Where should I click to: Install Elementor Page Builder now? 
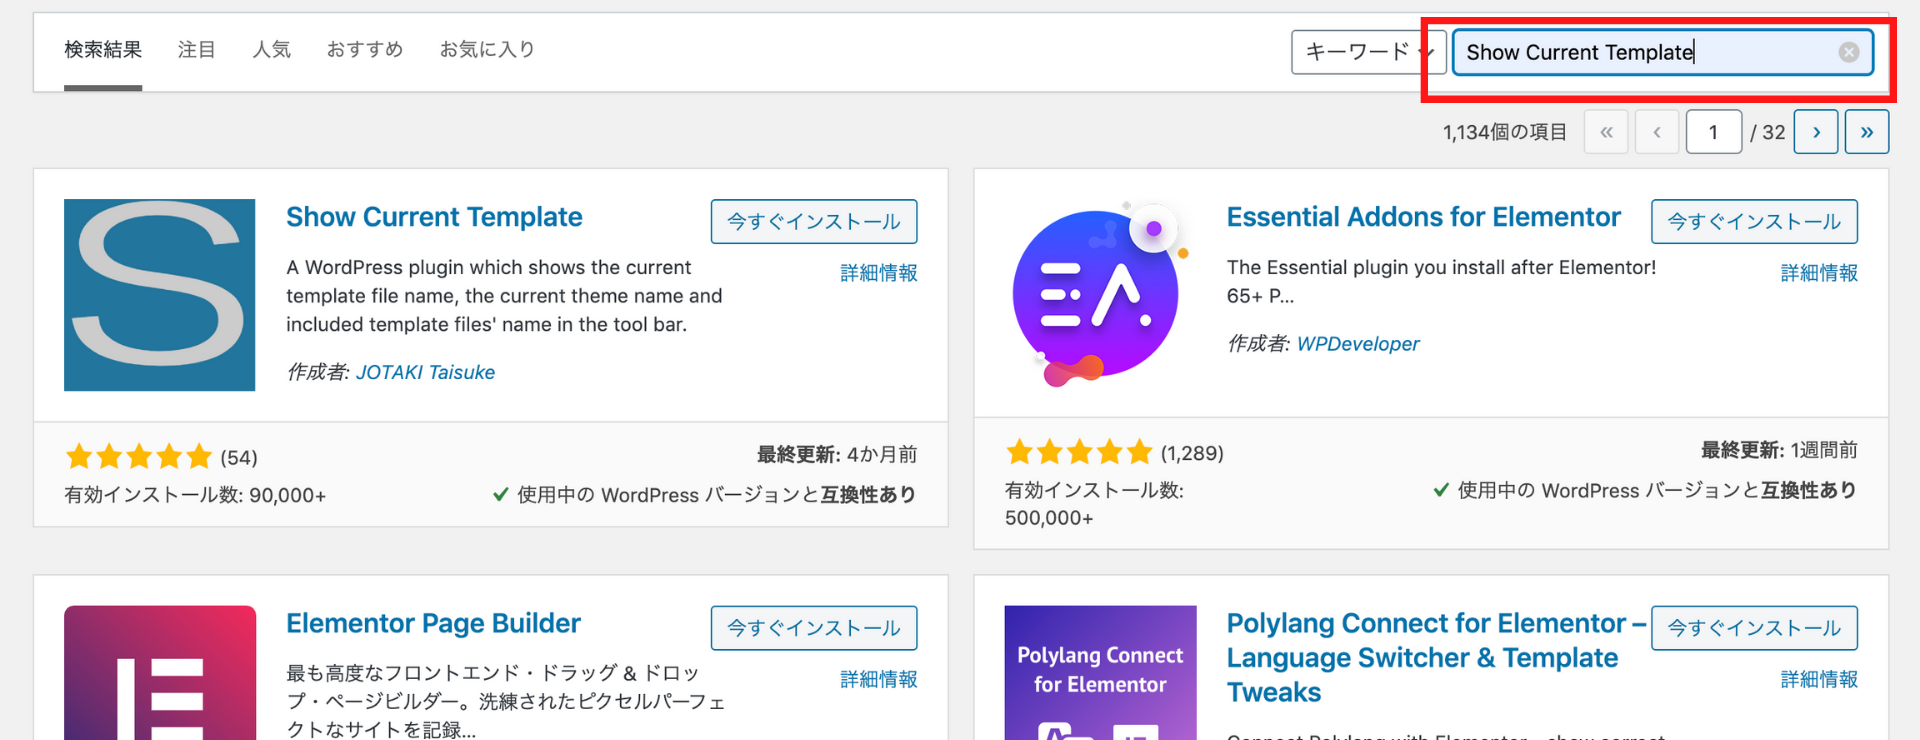pyautogui.click(x=814, y=628)
